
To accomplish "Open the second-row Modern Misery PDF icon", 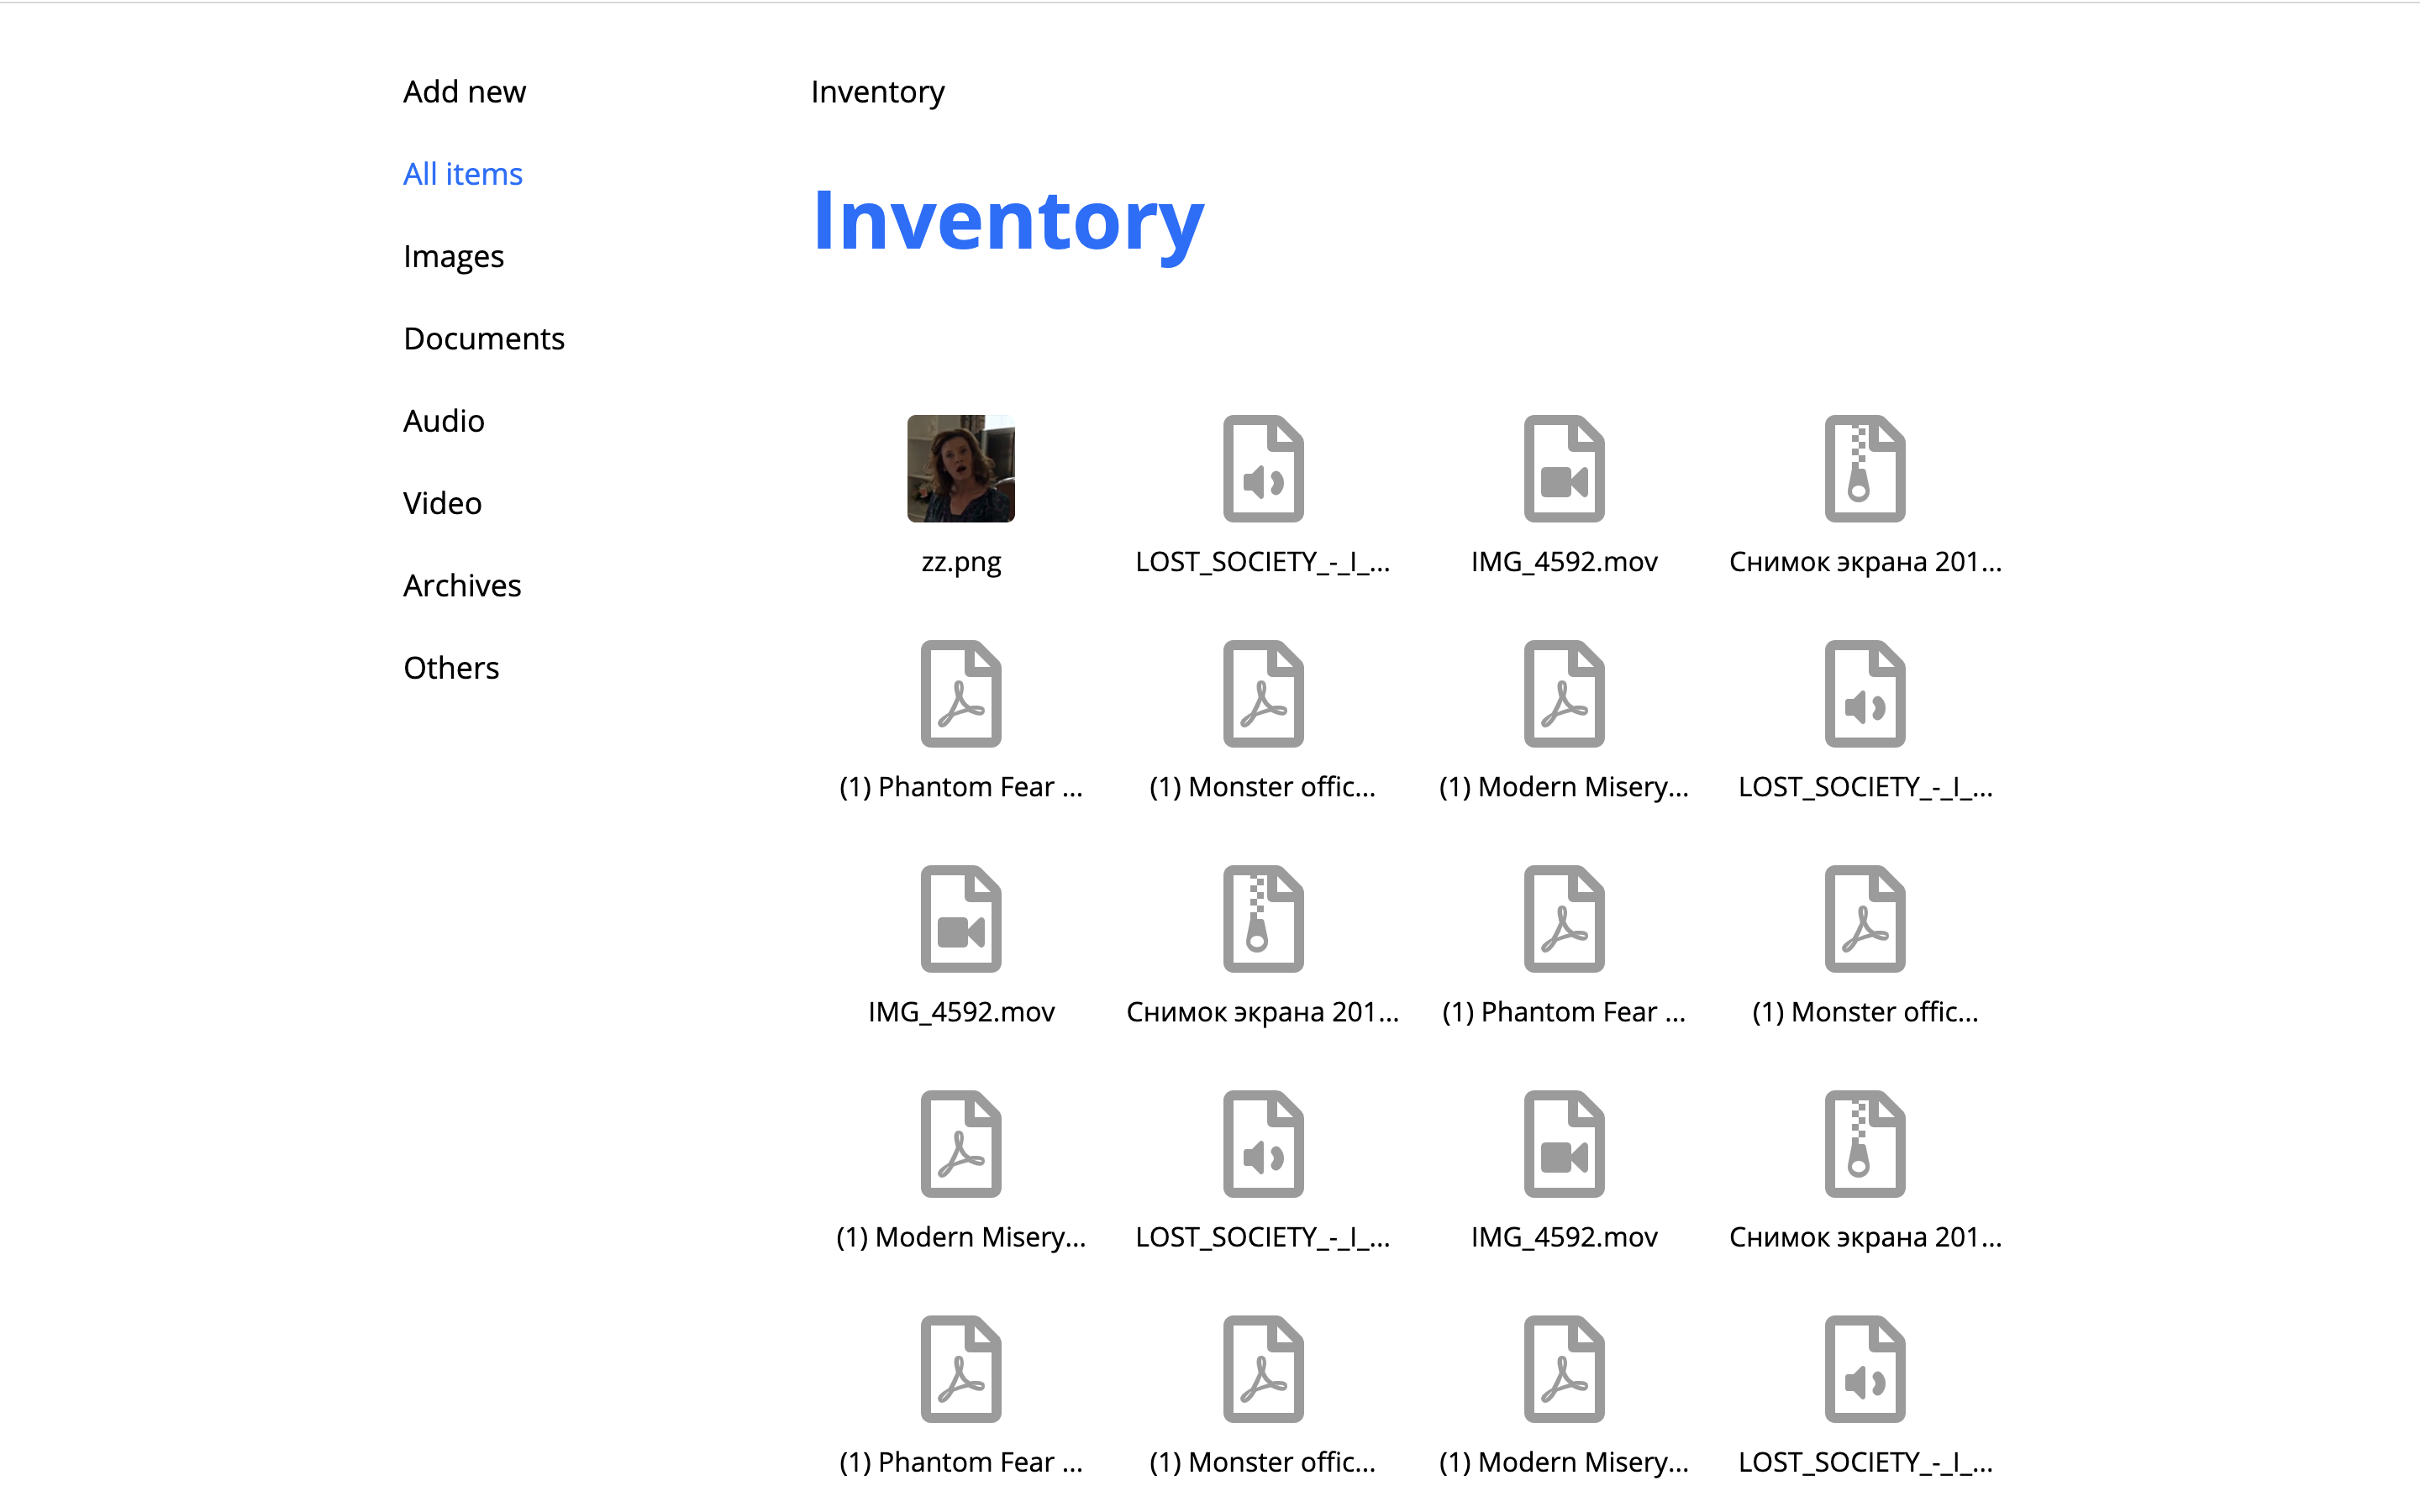I will [x=1564, y=693].
